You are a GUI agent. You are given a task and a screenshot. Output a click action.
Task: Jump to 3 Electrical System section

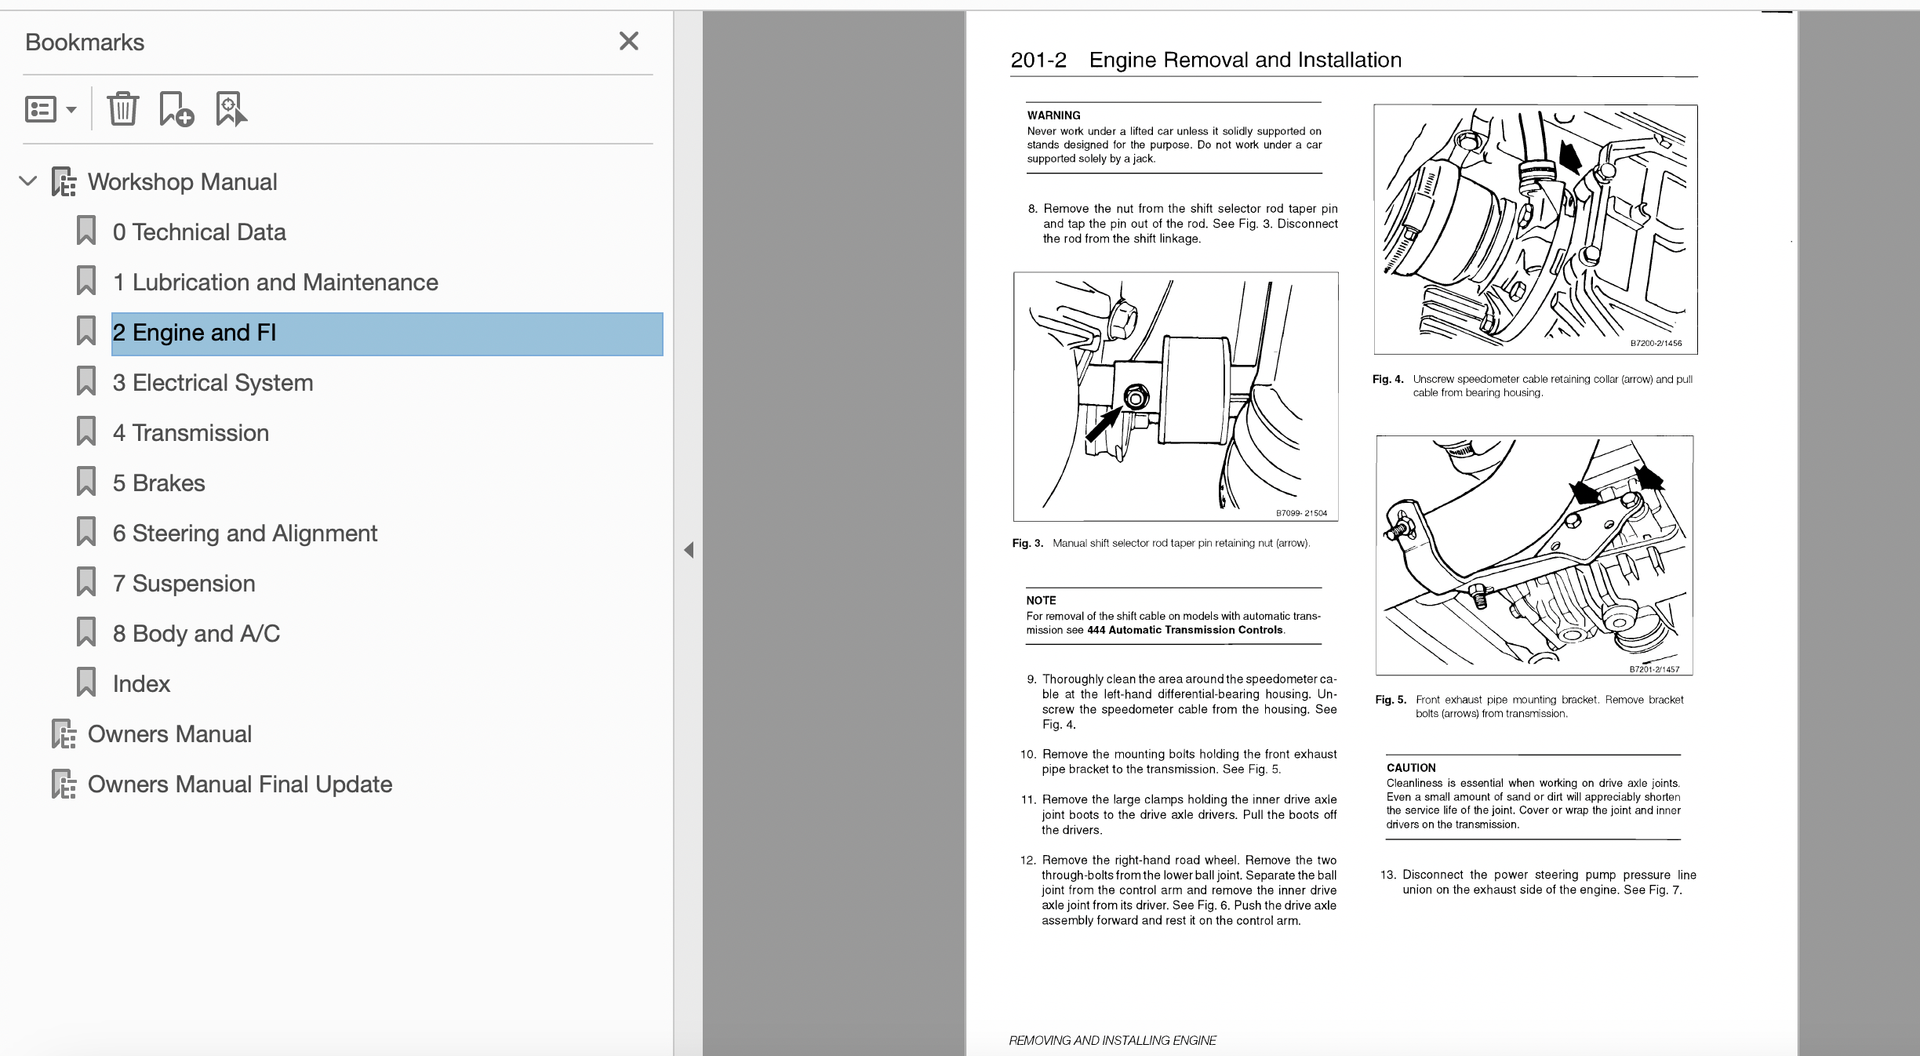[x=212, y=383]
